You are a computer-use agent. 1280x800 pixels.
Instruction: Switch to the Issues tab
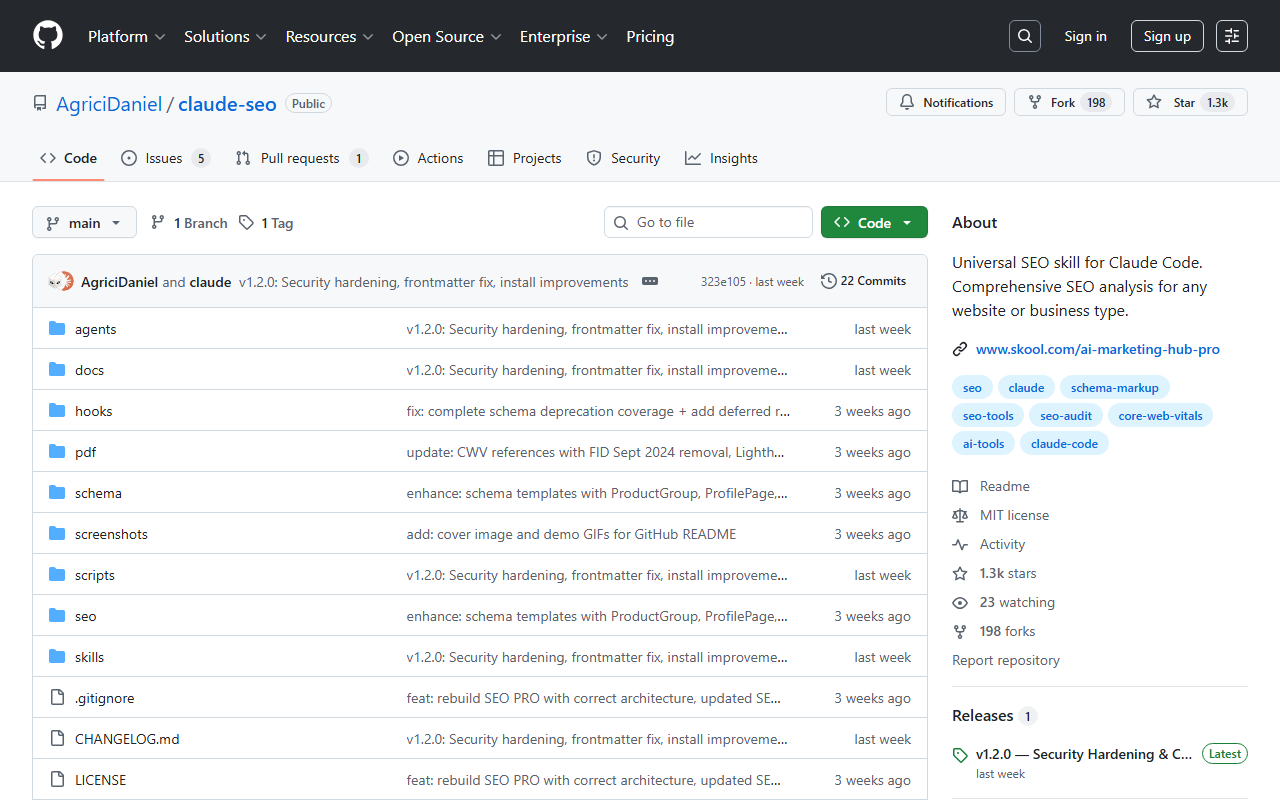pos(165,158)
